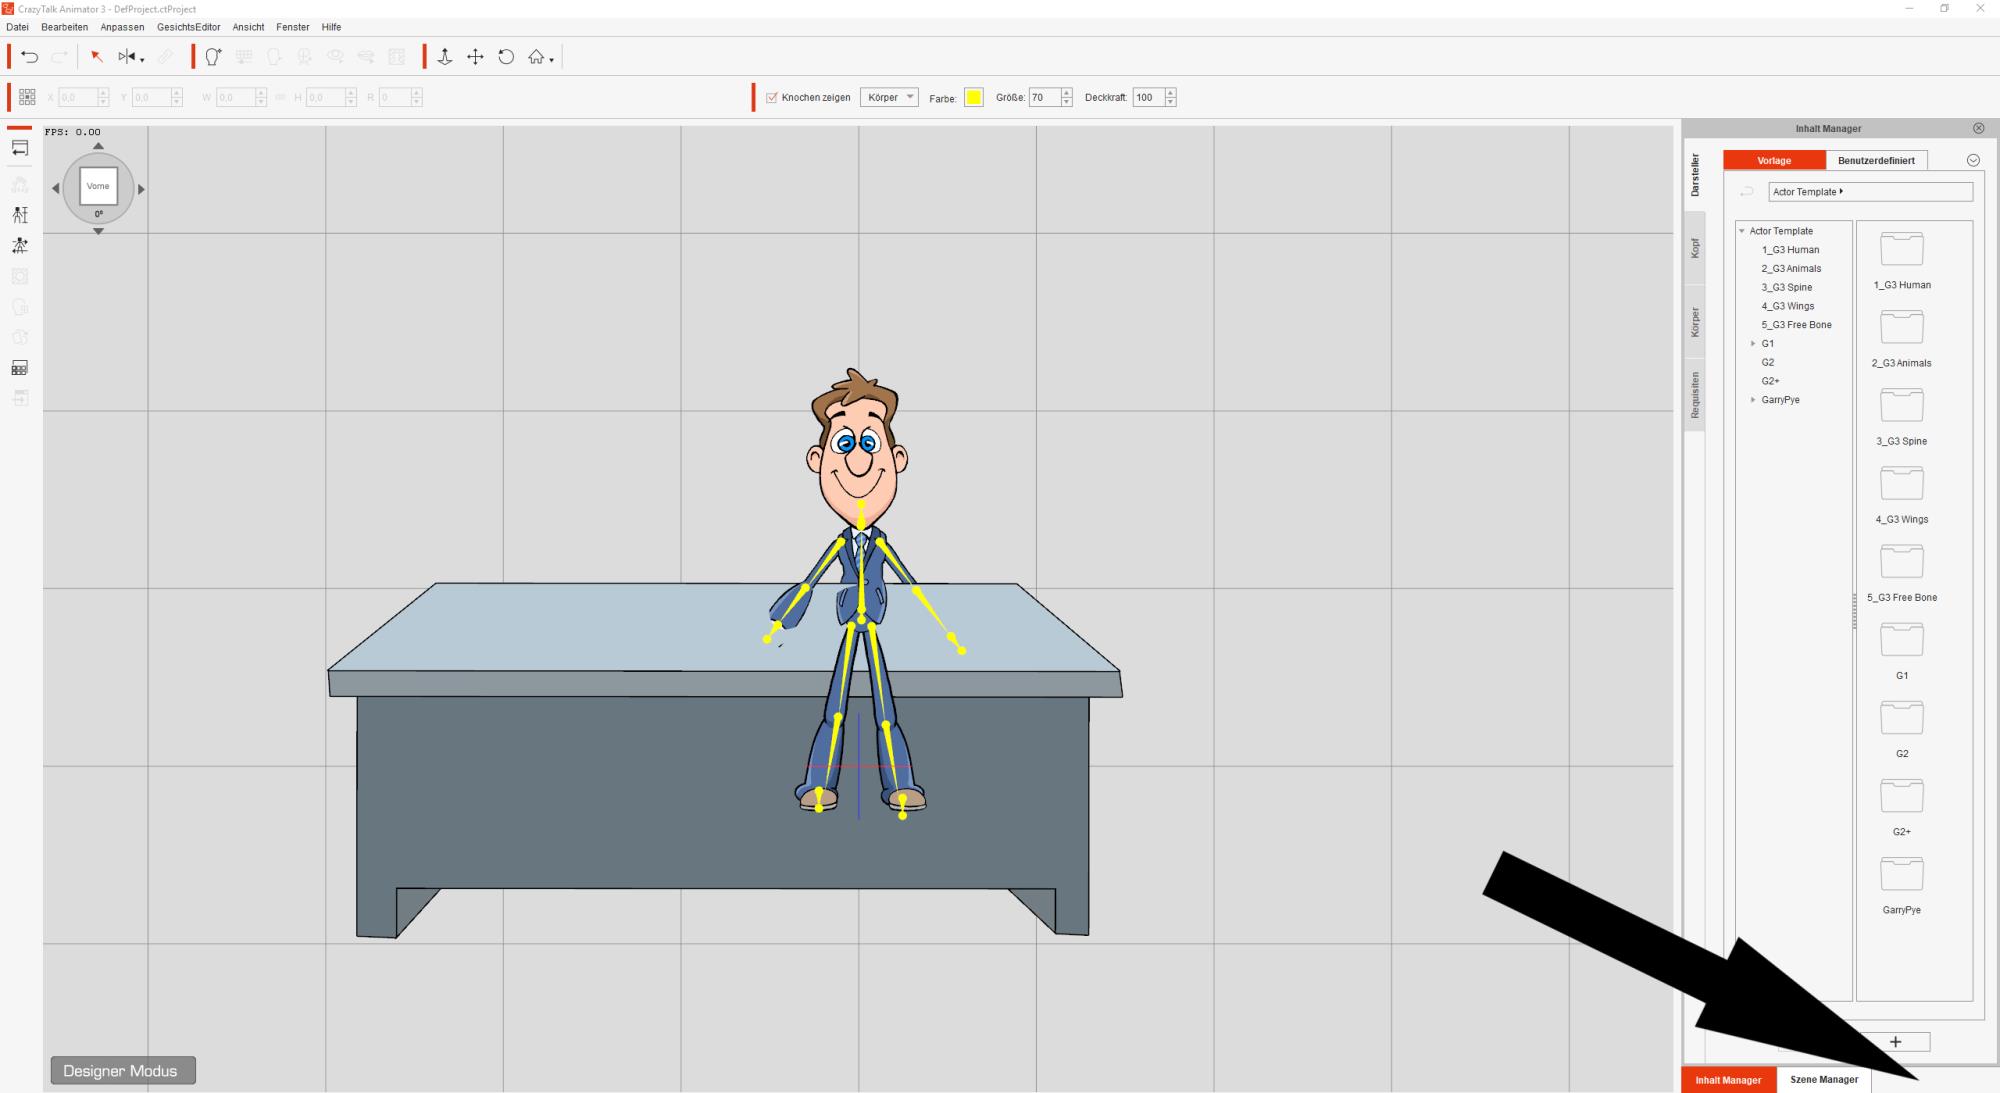This screenshot has width=2000, height=1093.
Task: Decrease the Deckkraft stepper value
Action: point(1171,102)
